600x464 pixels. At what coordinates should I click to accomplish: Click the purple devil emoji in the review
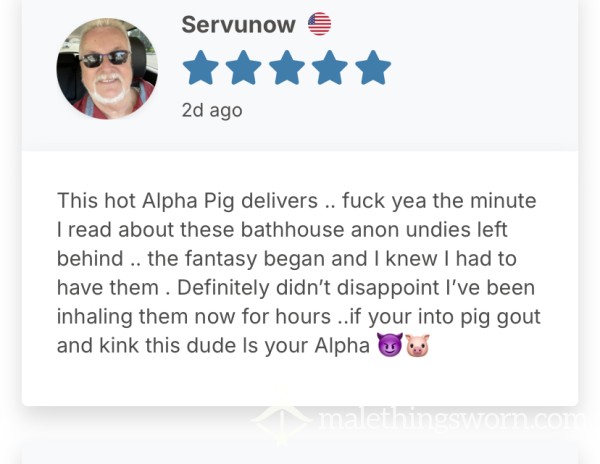coord(390,345)
